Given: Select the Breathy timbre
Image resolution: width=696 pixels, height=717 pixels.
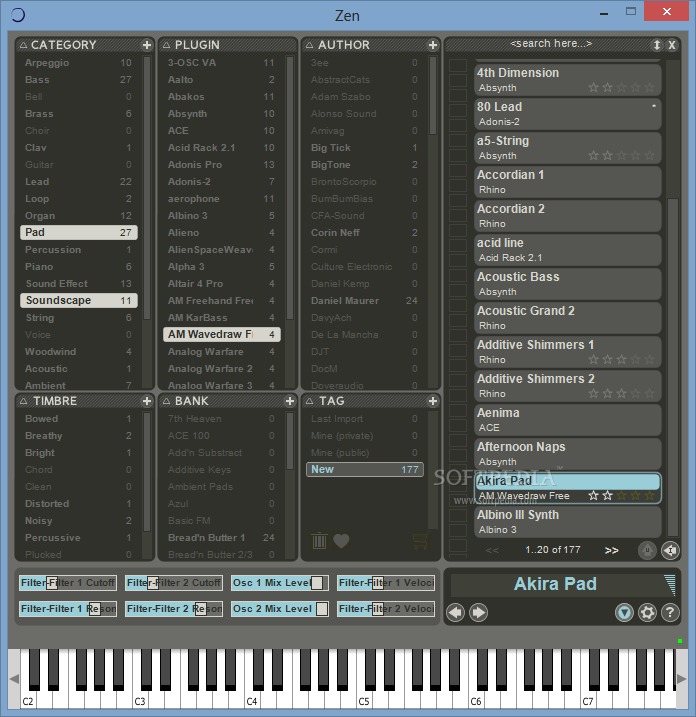Looking at the screenshot, I should click(79, 435).
